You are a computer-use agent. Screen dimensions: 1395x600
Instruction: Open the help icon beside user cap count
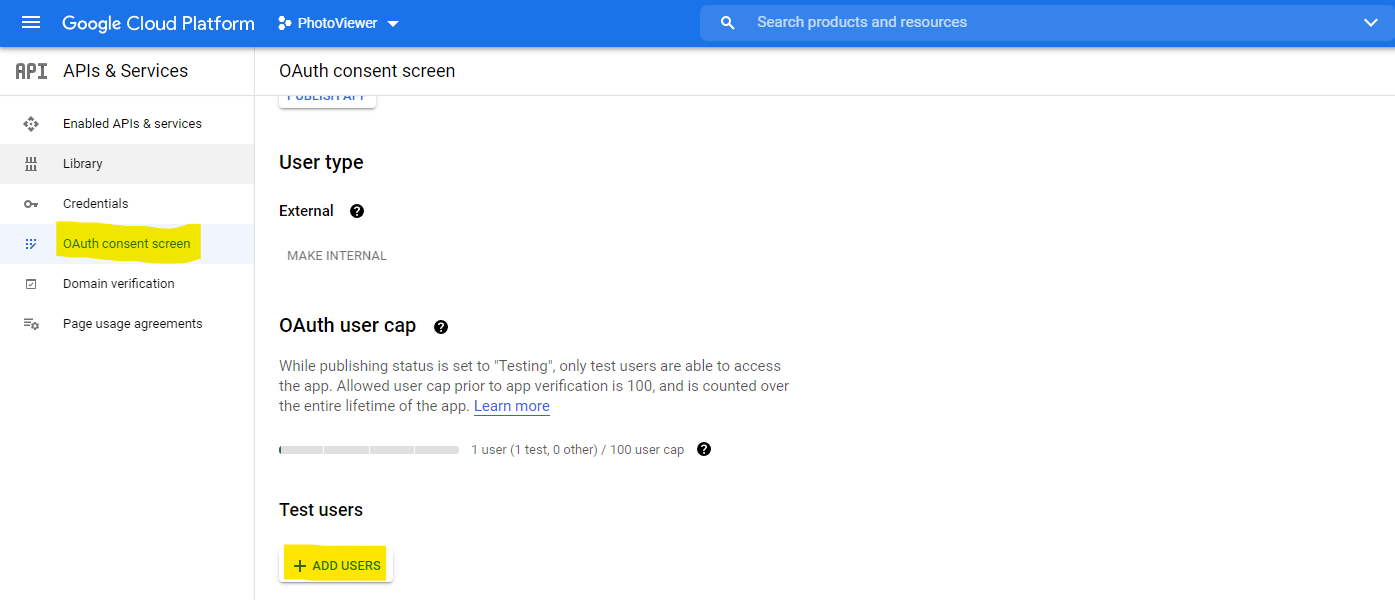[x=704, y=449]
